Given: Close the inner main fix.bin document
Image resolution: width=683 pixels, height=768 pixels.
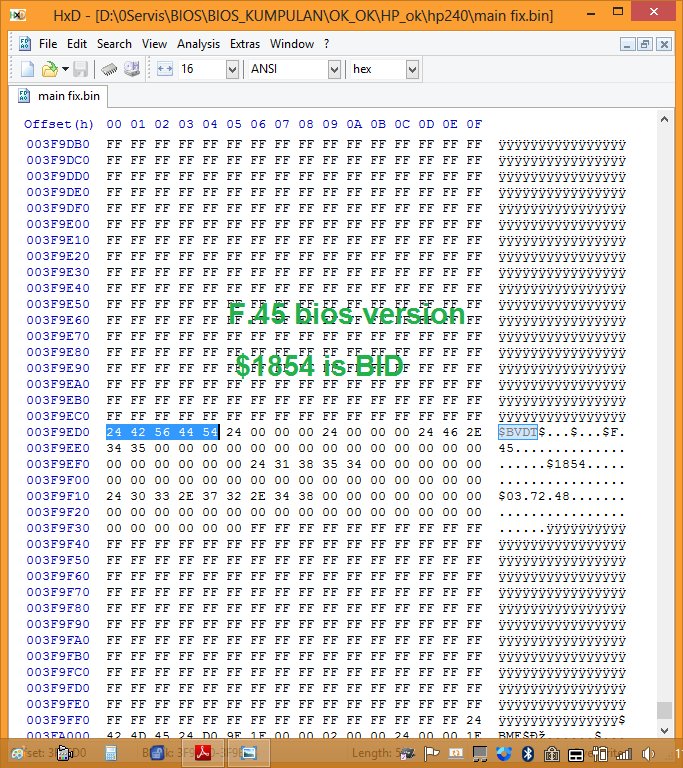Looking at the screenshot, I should [663, 45].
